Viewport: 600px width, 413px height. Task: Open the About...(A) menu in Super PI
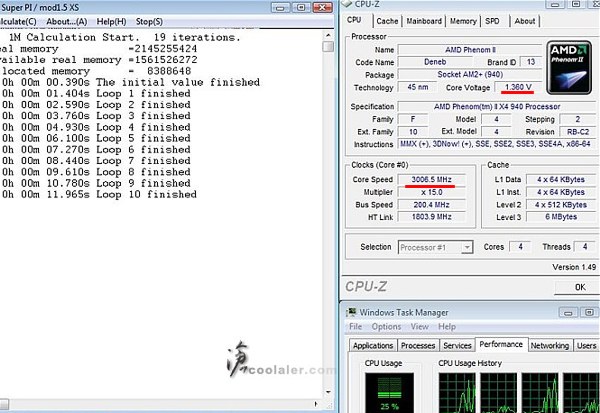pos(67,22)
